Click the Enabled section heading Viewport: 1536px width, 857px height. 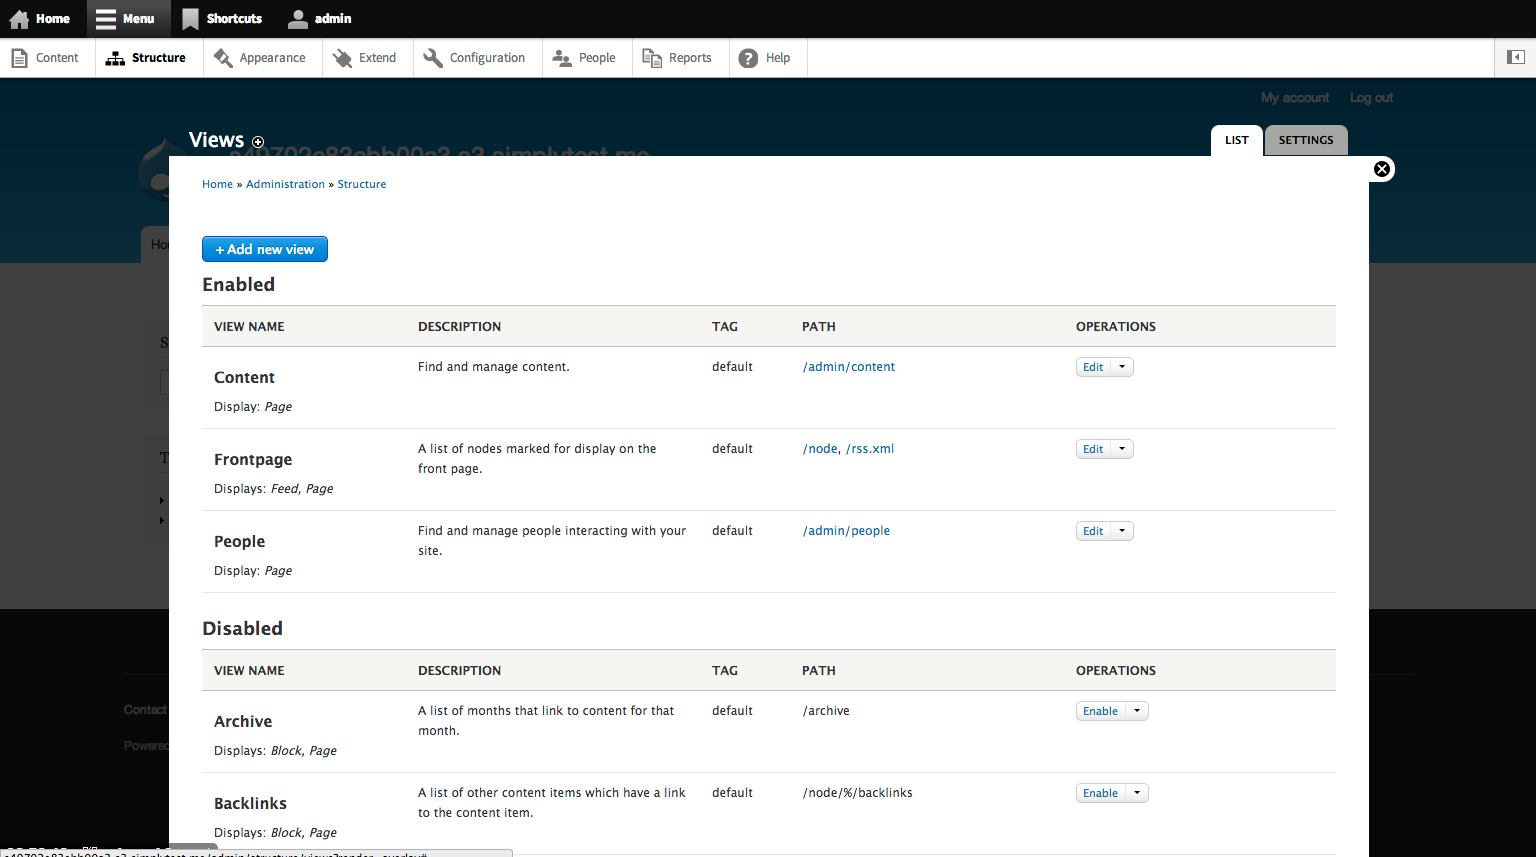pyautogui.click(x=238, y=285)
